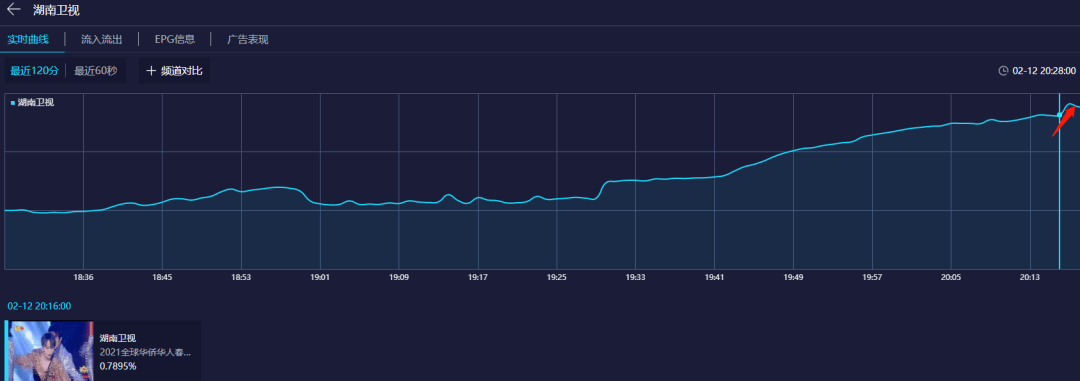1080x381 pixels.
Task: Switch to the 最近60秒 time range
Action: click(x=96, y=71)
